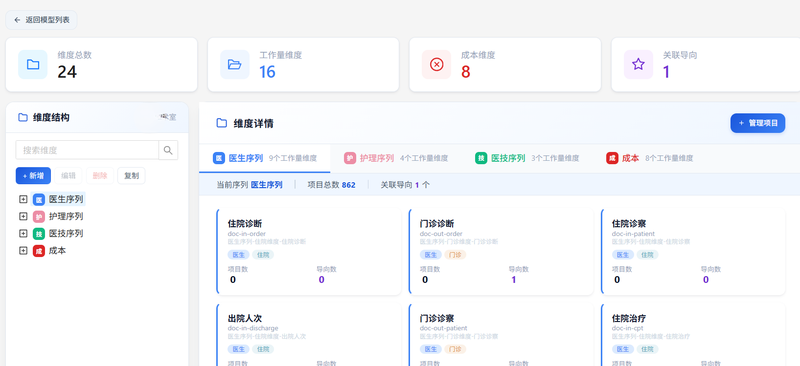
Task: Expand the 成本 tree node
Action: pyautogui.click(x=23, y=251)
